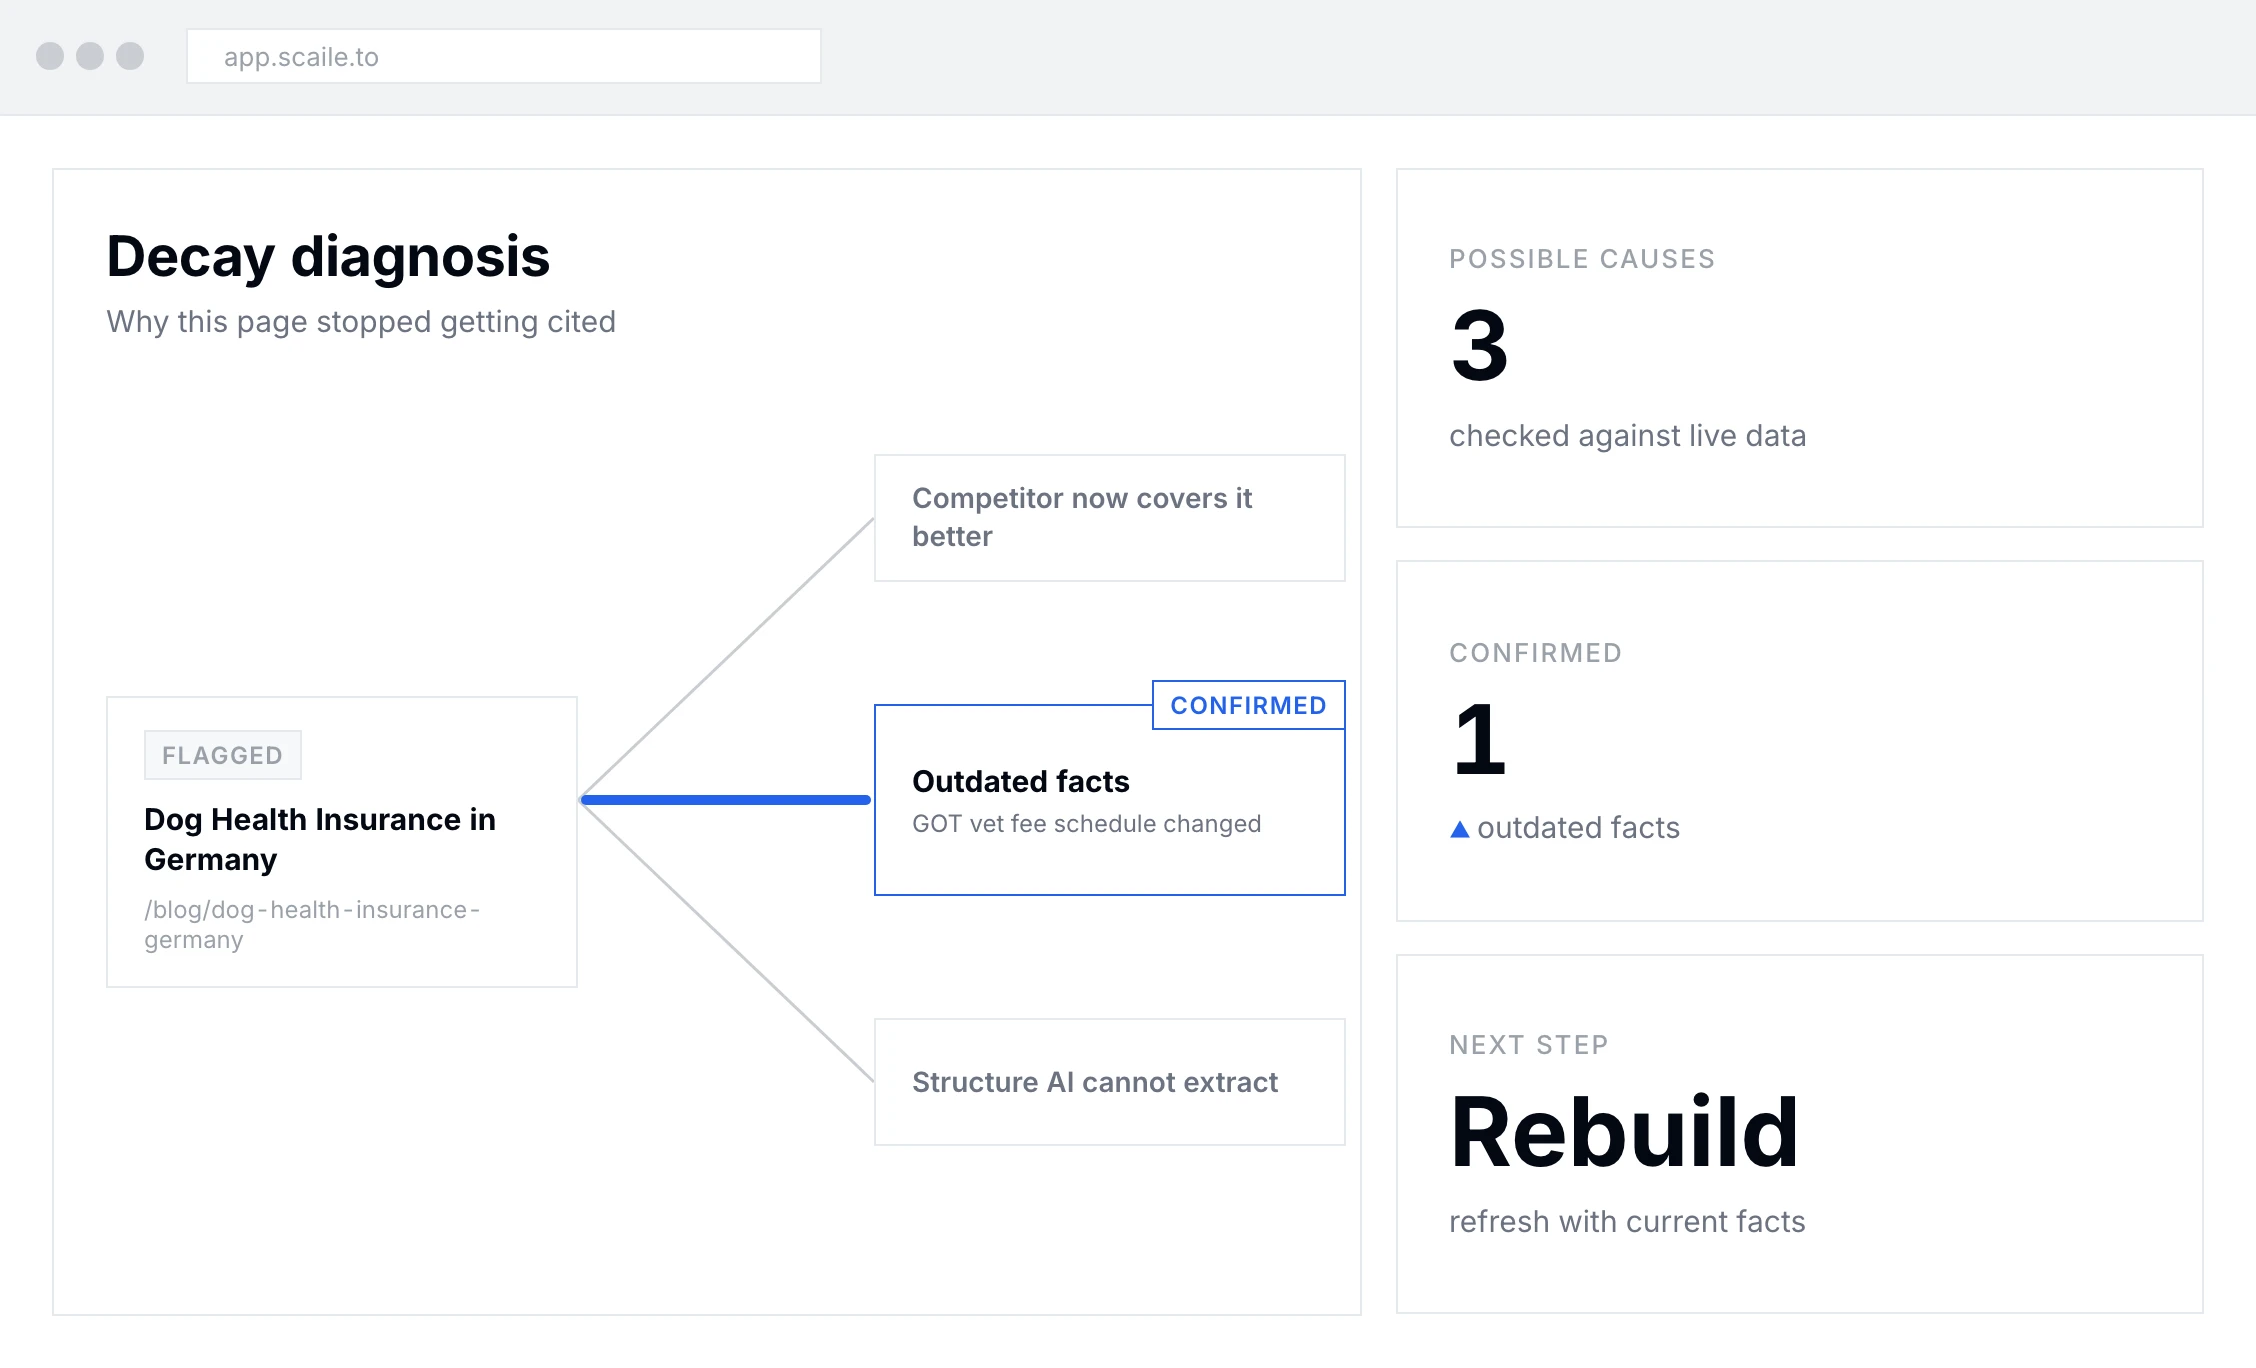Open the Dog Health Insurance in Germany card
This screenshot has width=2256, height=1368.
342,842
